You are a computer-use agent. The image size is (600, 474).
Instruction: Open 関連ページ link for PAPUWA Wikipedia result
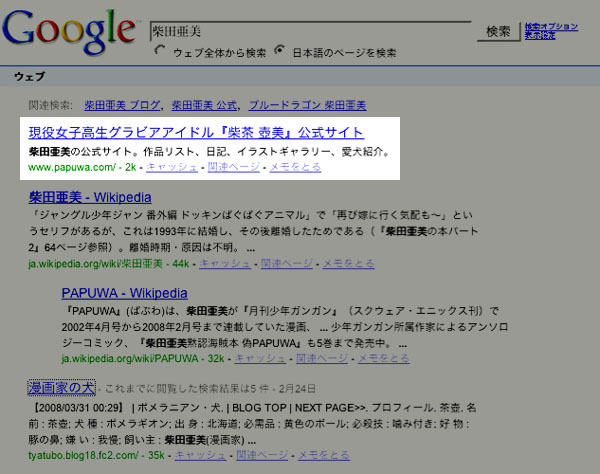pyautogui.click(x=322, y=358)
